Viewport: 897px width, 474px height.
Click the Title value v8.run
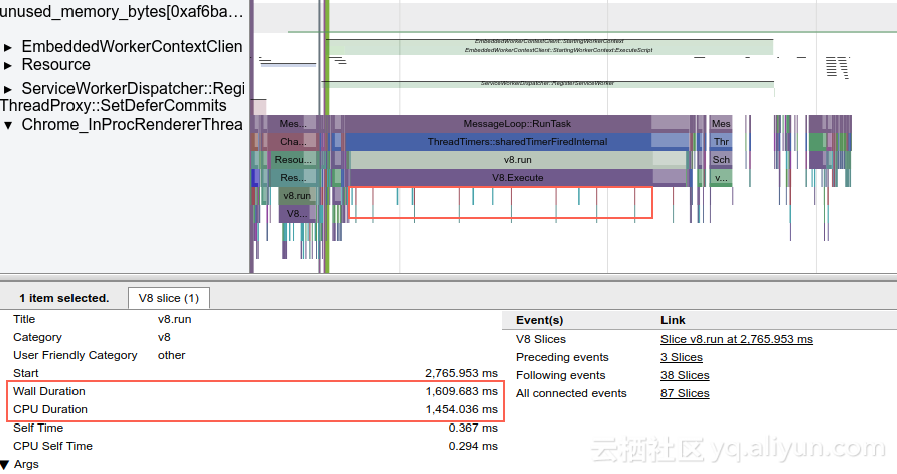tap(174, 319)
